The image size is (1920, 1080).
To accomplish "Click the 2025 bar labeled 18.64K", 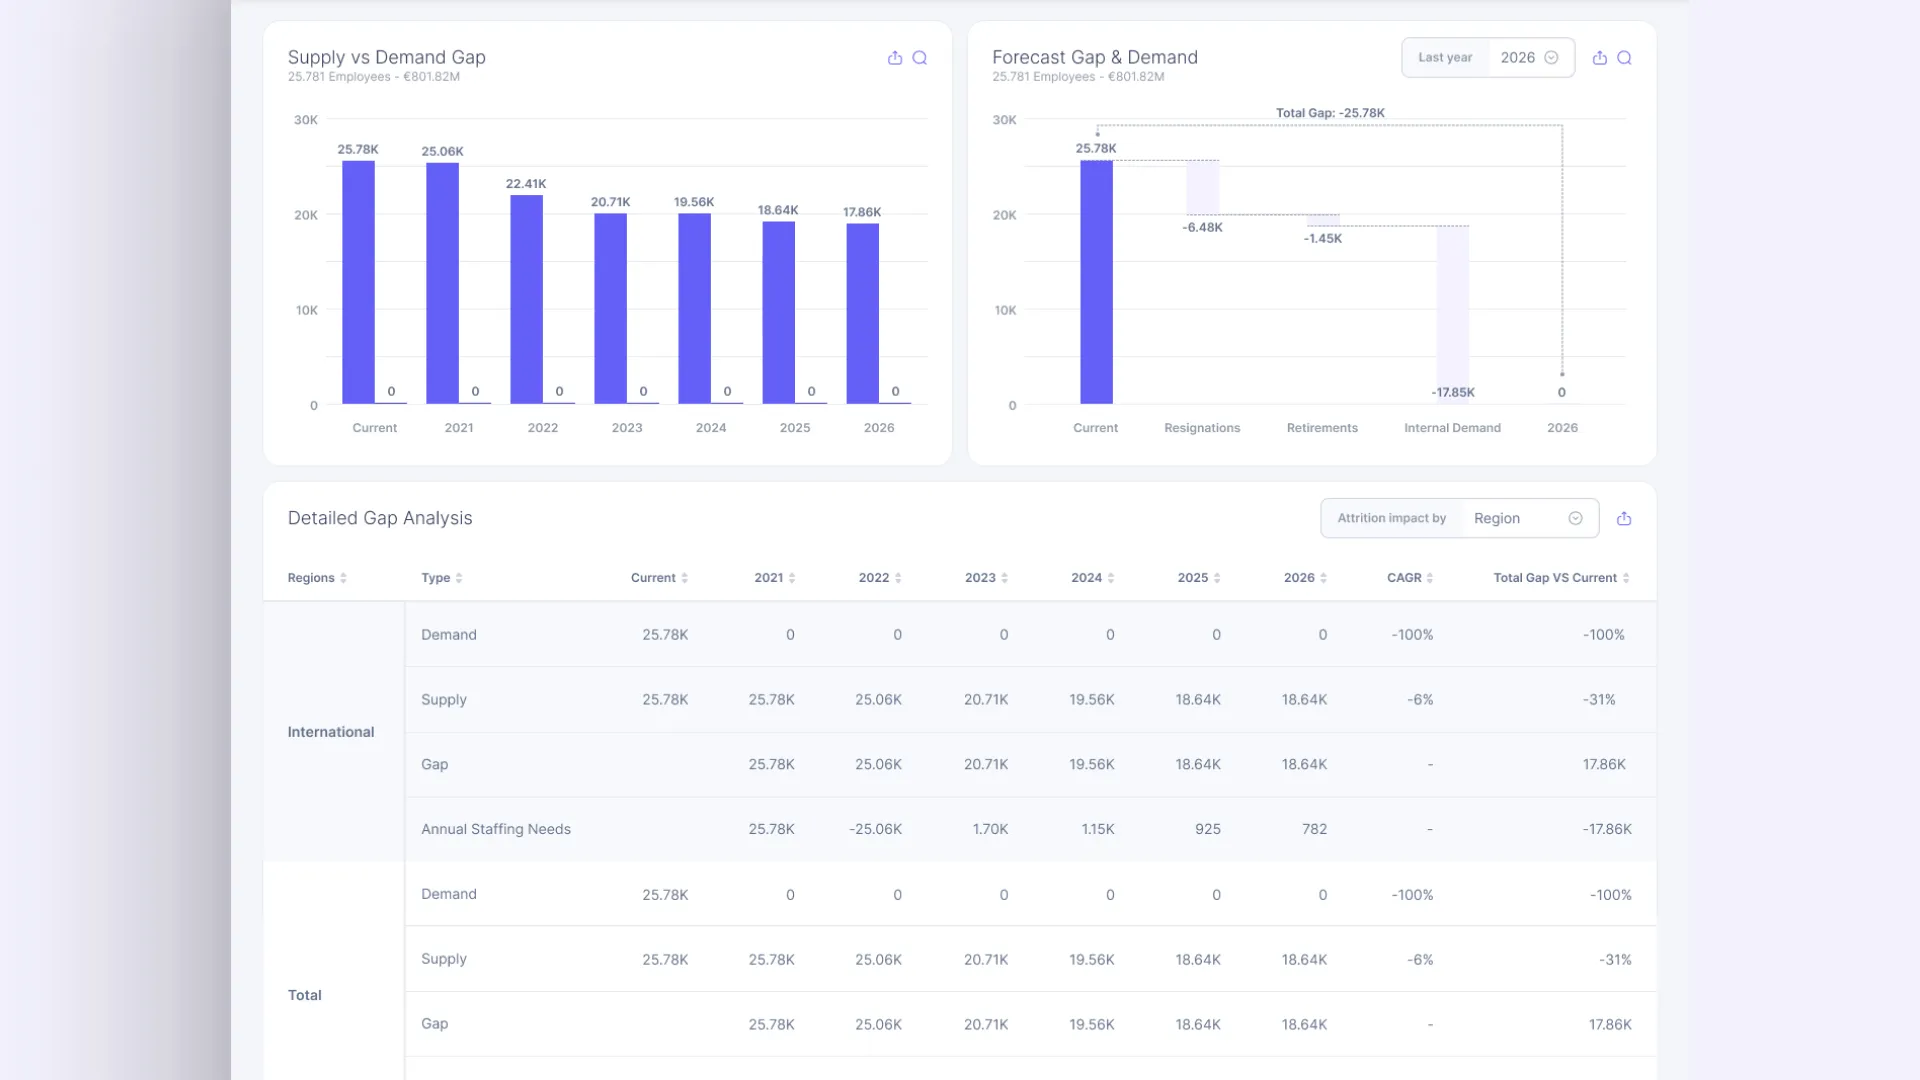I will click(x=779, y=313).
